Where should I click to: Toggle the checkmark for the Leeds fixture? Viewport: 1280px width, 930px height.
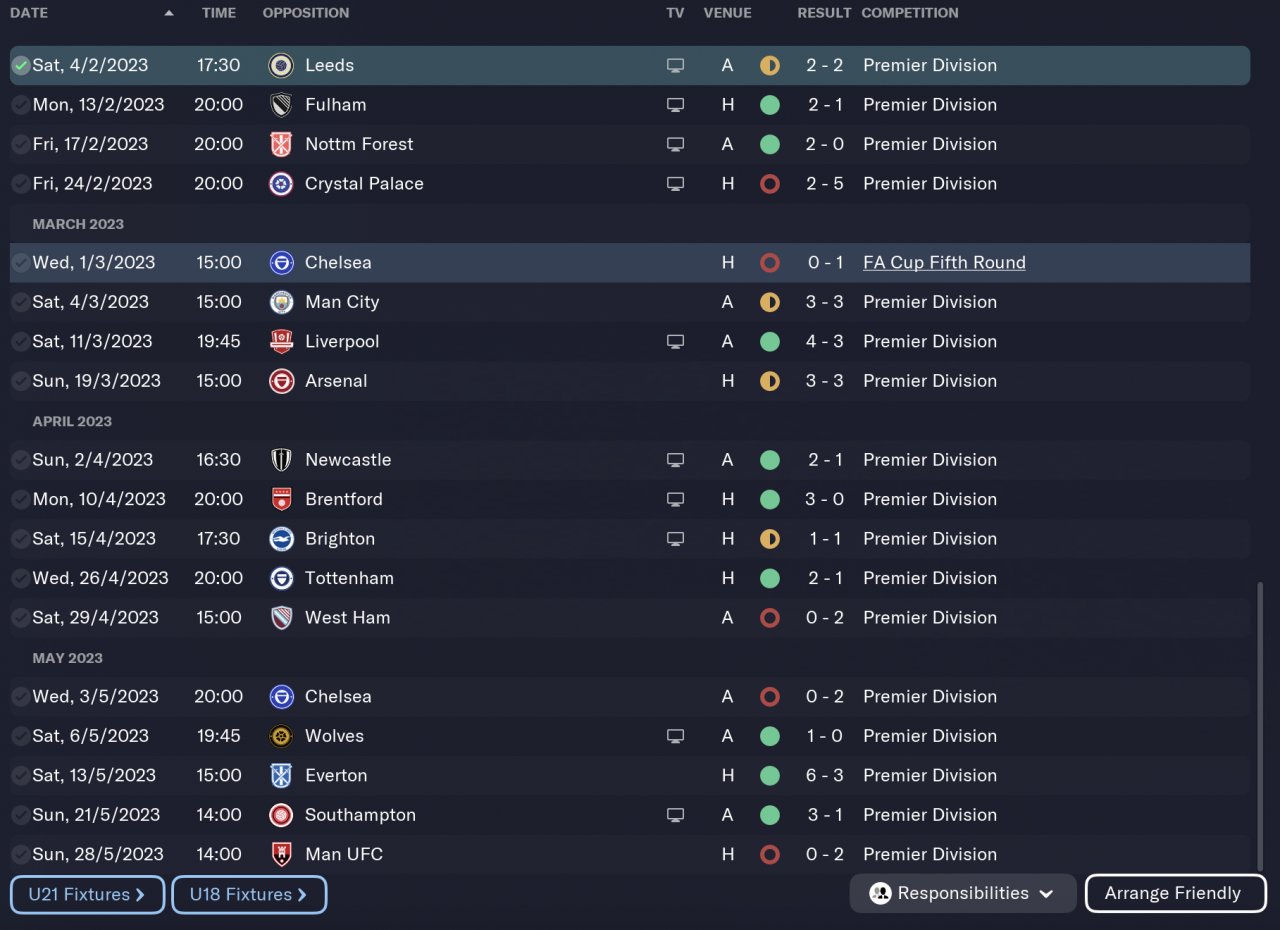point(20,66)
